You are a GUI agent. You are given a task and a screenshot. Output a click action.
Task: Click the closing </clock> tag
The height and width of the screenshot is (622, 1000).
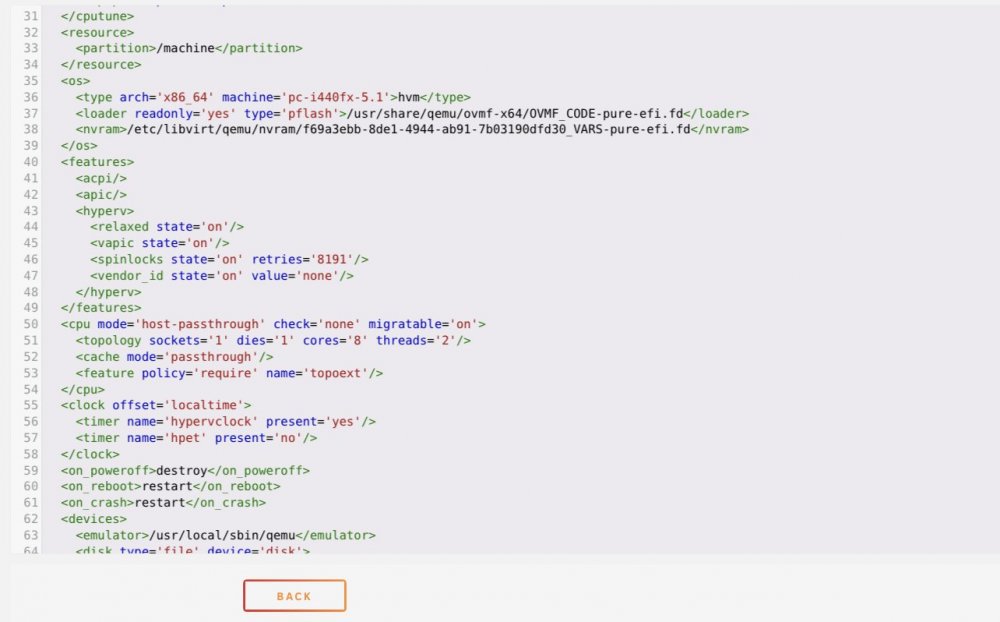(90, 454)
